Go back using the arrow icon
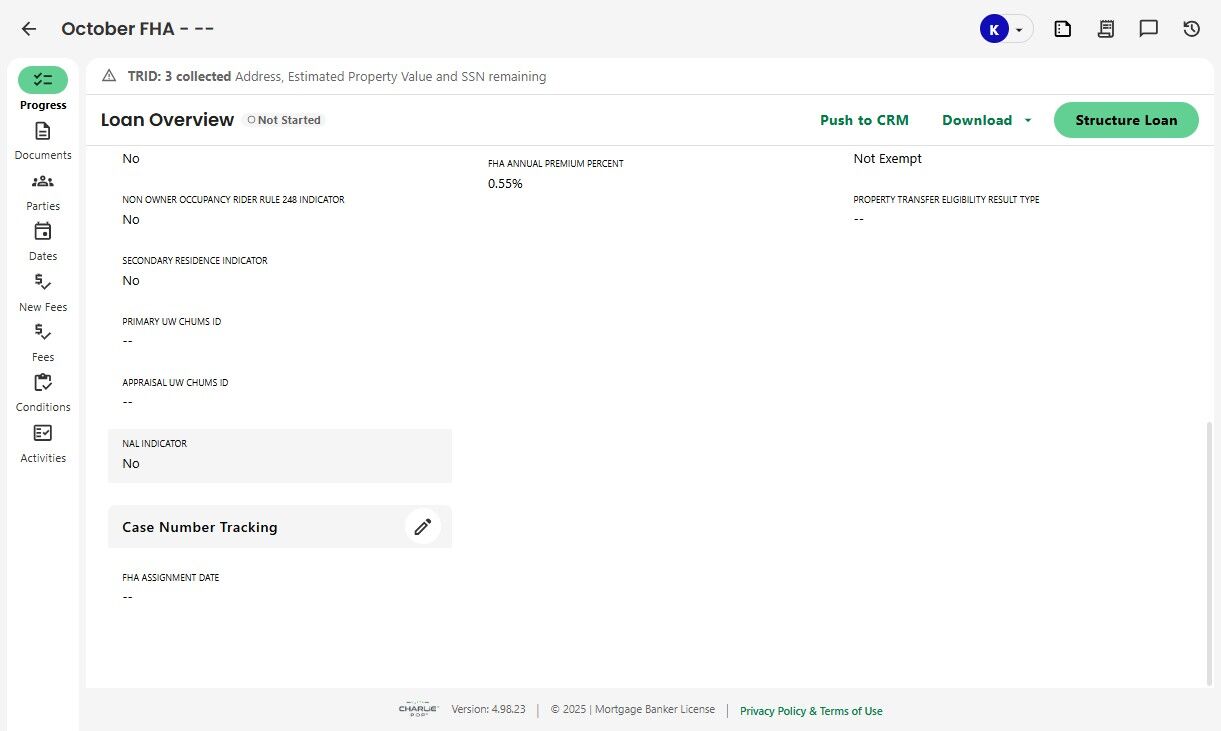The width and height of the screenshot is (1221, 731). coord(29,29)
